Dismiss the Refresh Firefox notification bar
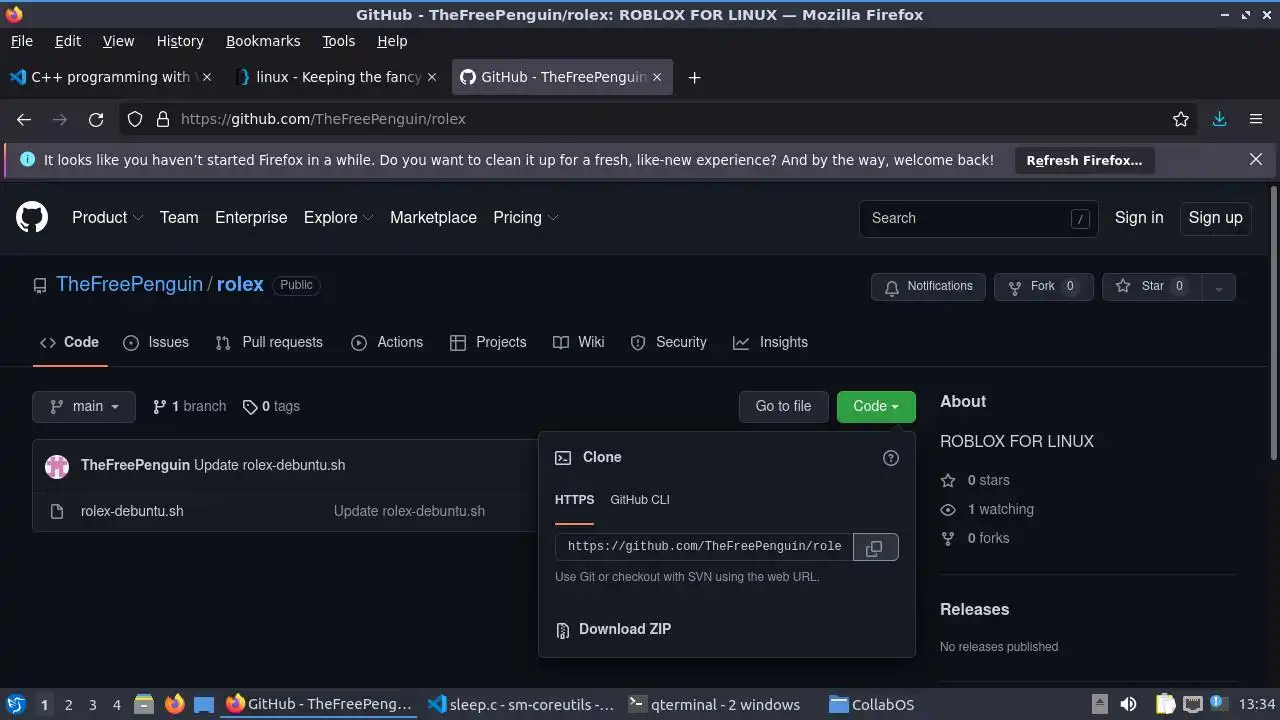This screenshot has width=1280, height=720. 1256,159
